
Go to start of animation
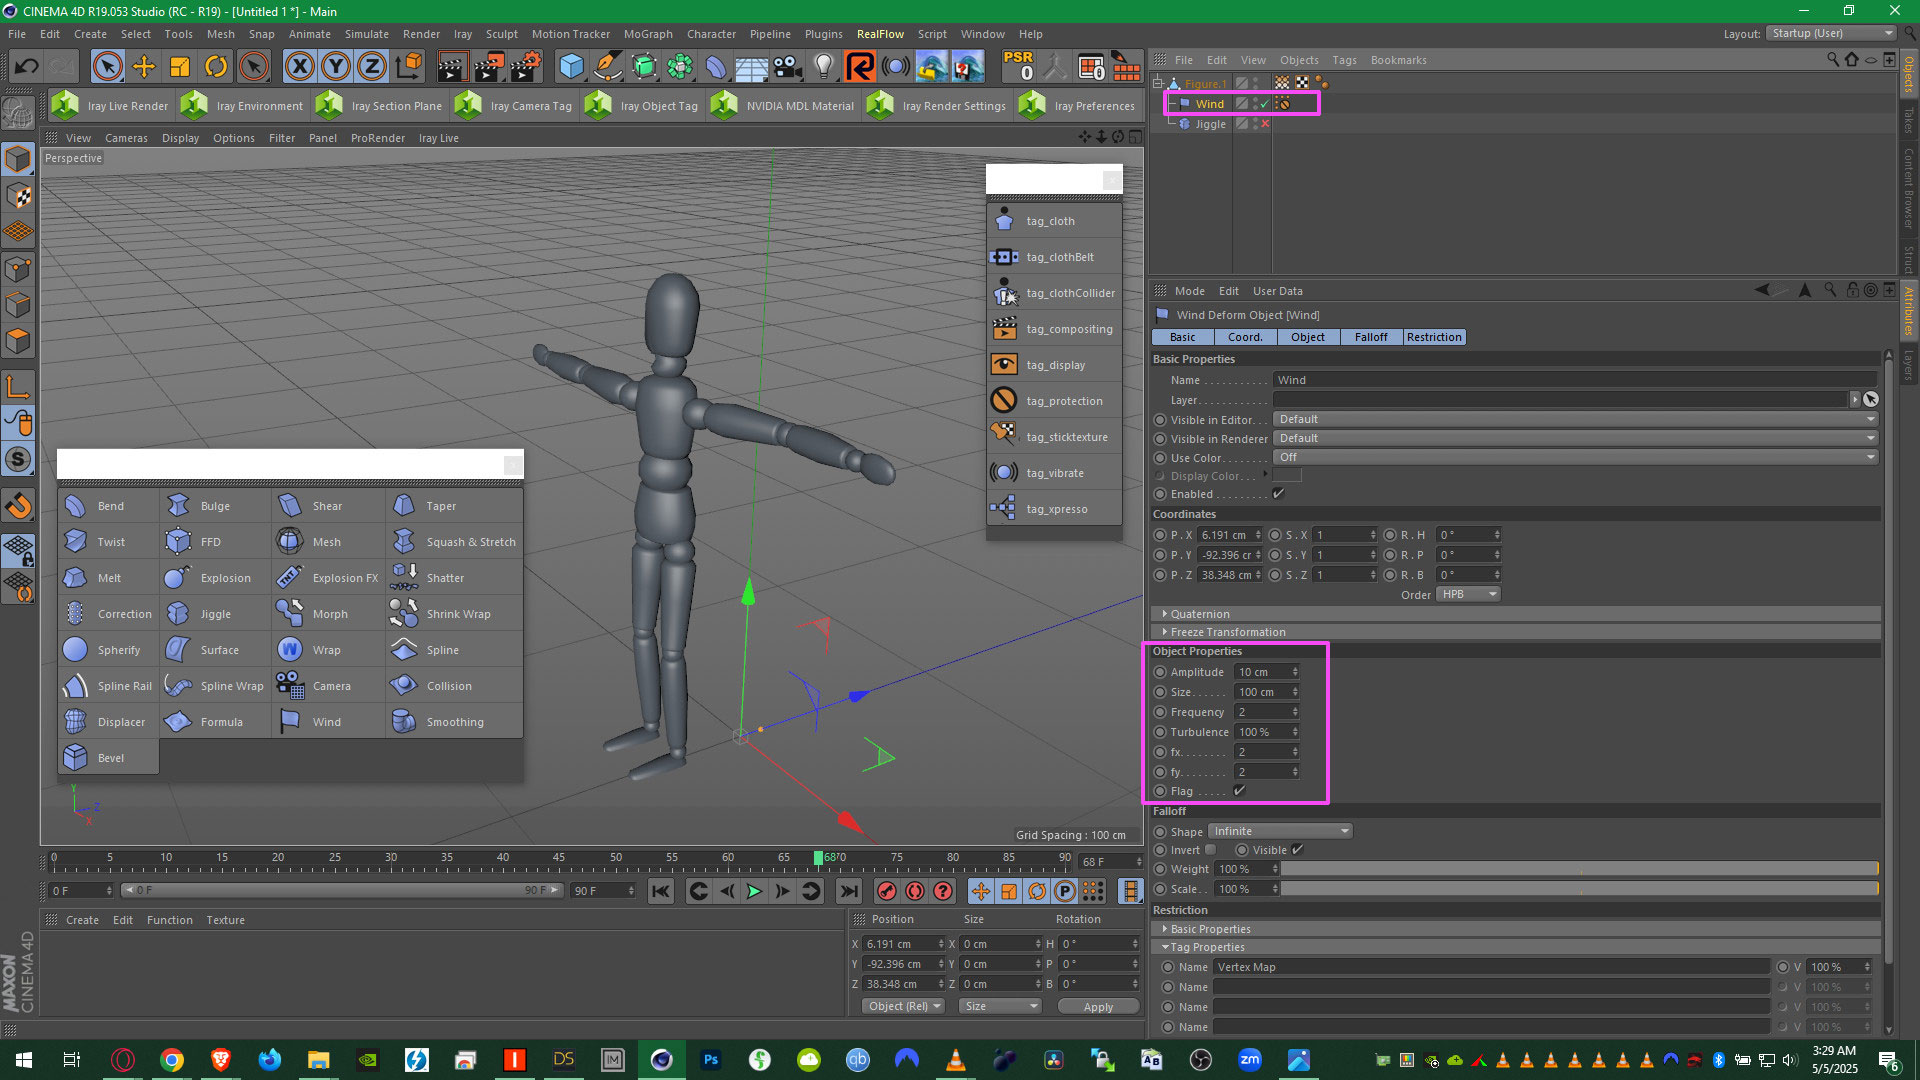[x=661, y=891]
